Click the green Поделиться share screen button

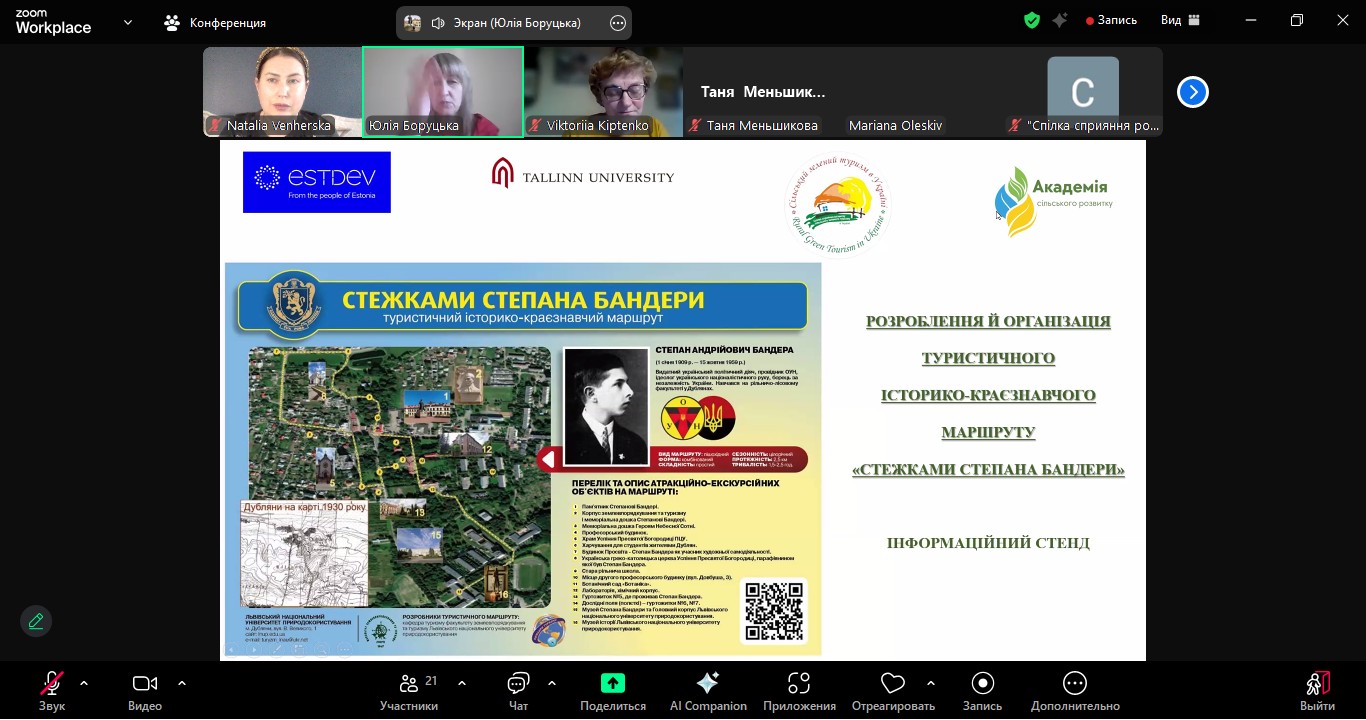point(612,690)
